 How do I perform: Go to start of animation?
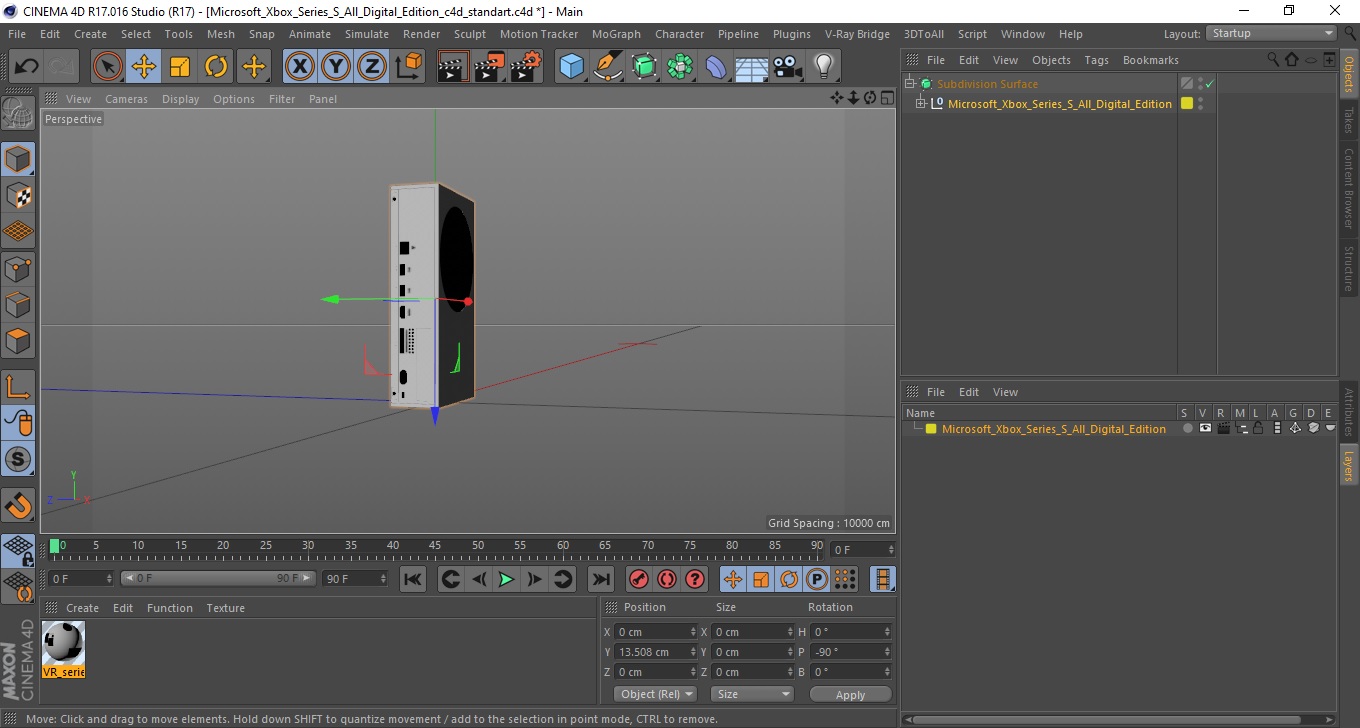[413, 579]
